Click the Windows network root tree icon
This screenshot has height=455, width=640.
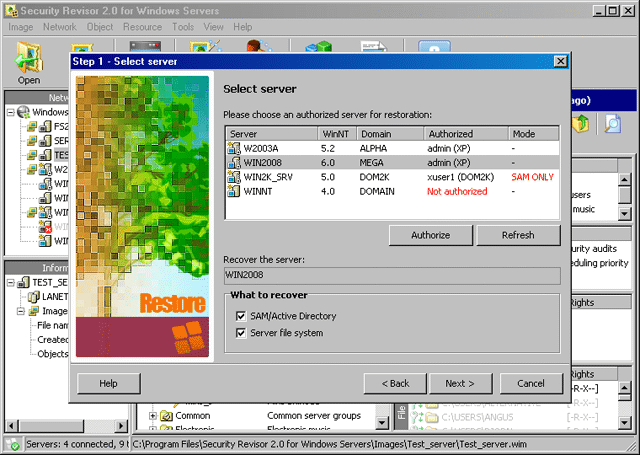pyautogui.click(x=22, y=113)
